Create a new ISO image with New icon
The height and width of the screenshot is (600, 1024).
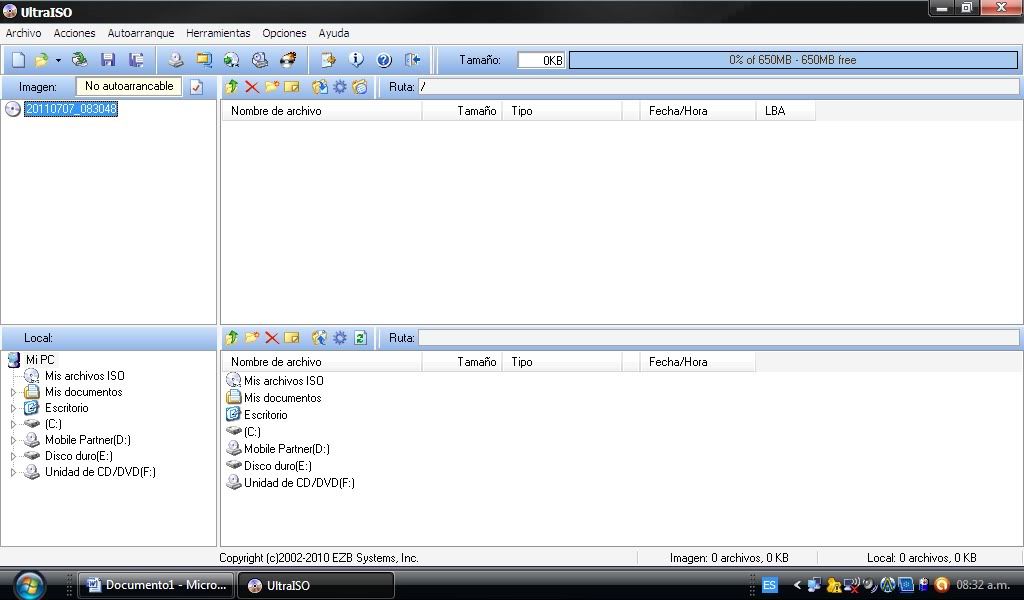click(x=18, y=60)
